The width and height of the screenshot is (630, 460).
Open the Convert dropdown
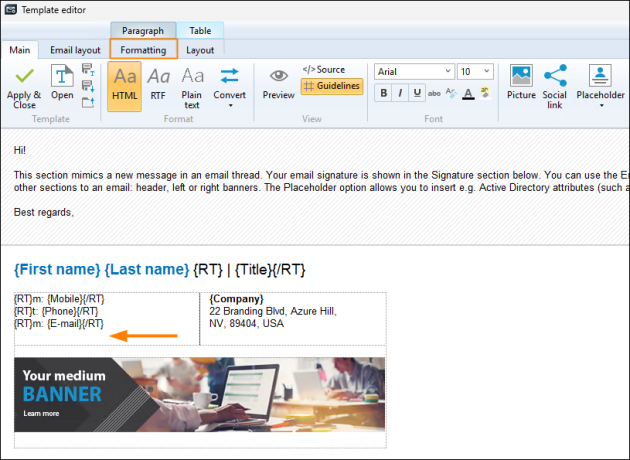229,87
